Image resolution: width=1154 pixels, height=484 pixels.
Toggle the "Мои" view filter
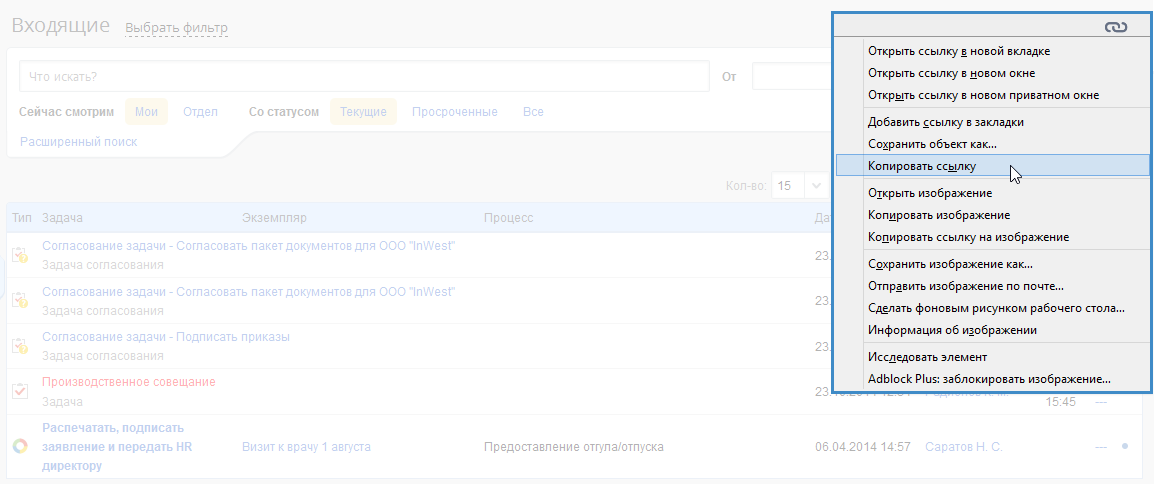click(146, 112)
